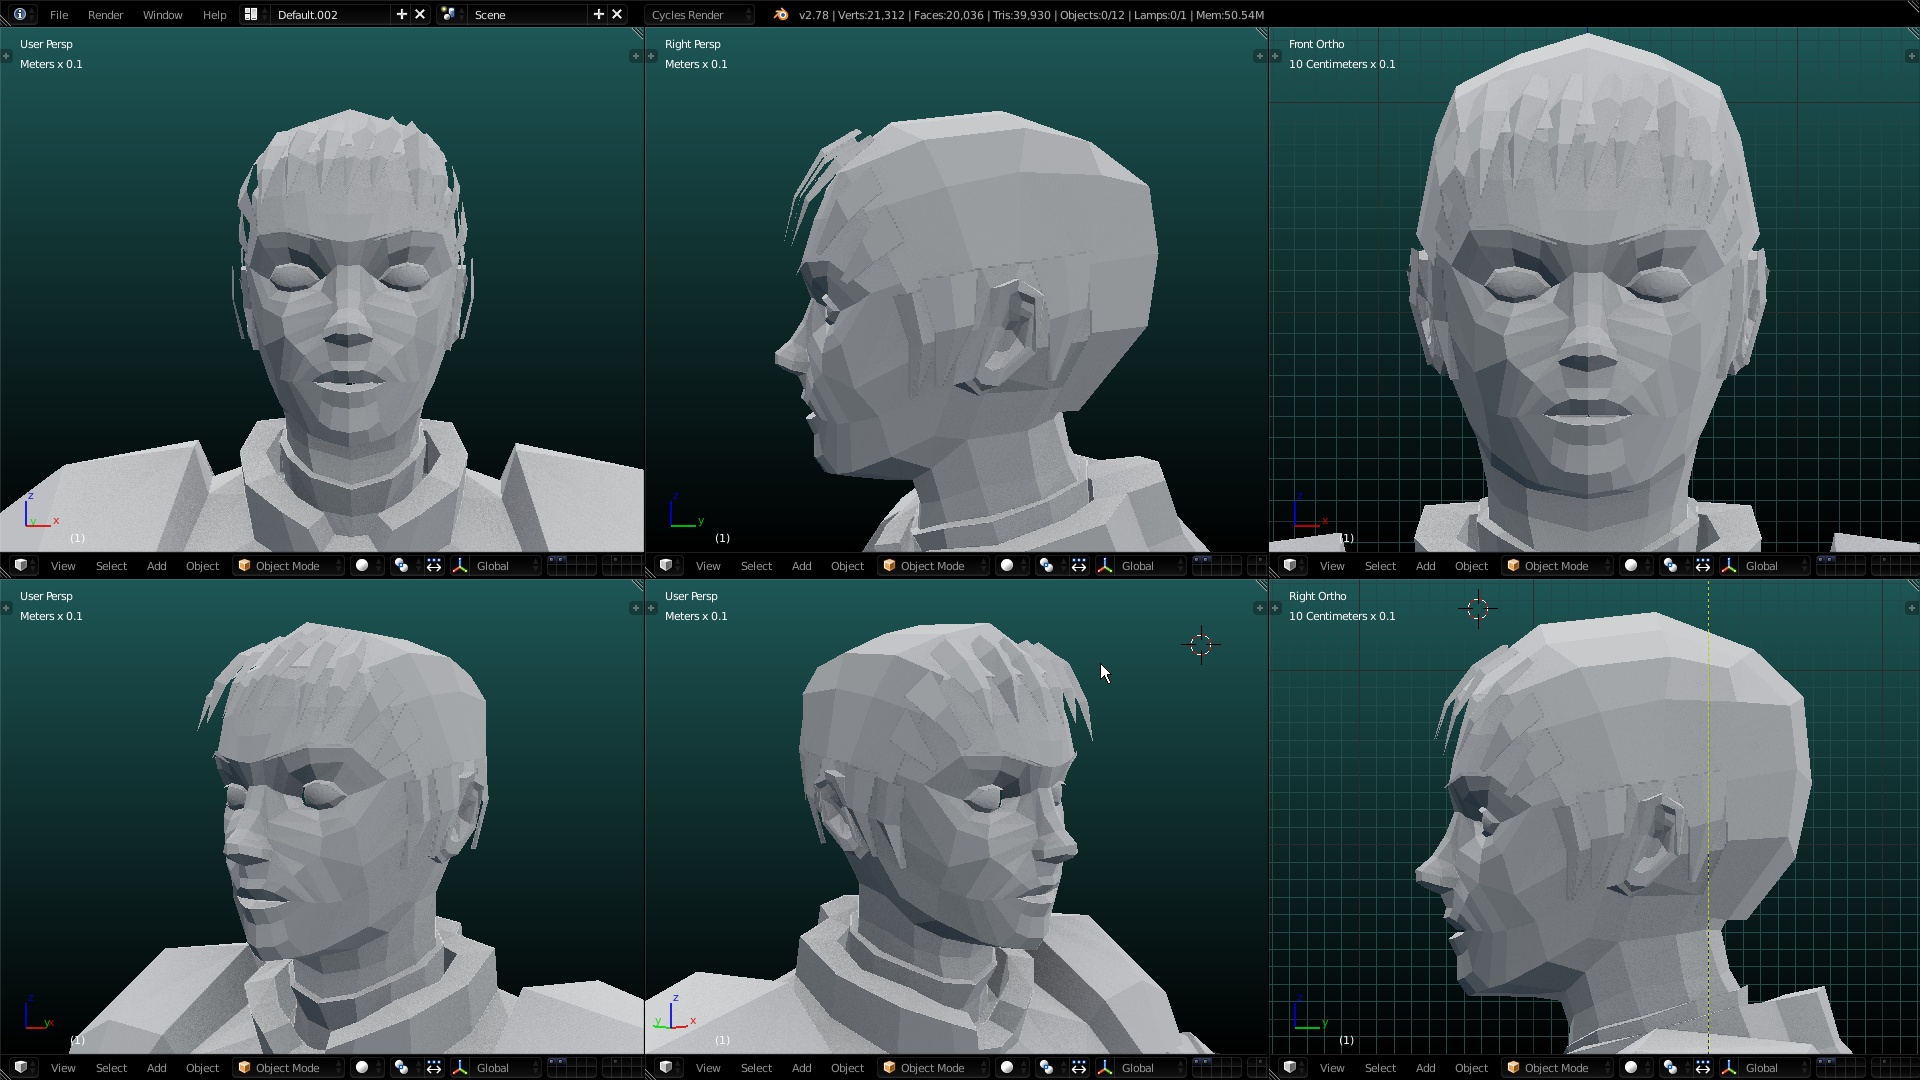Toggle 3D manipulator axis icon in top-left viewport

tap(460, 566)
